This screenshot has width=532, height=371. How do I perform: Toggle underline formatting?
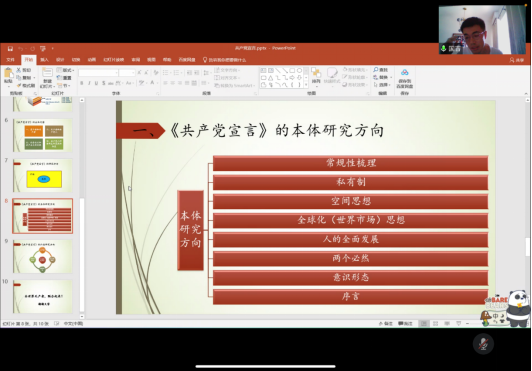[96, 83]
